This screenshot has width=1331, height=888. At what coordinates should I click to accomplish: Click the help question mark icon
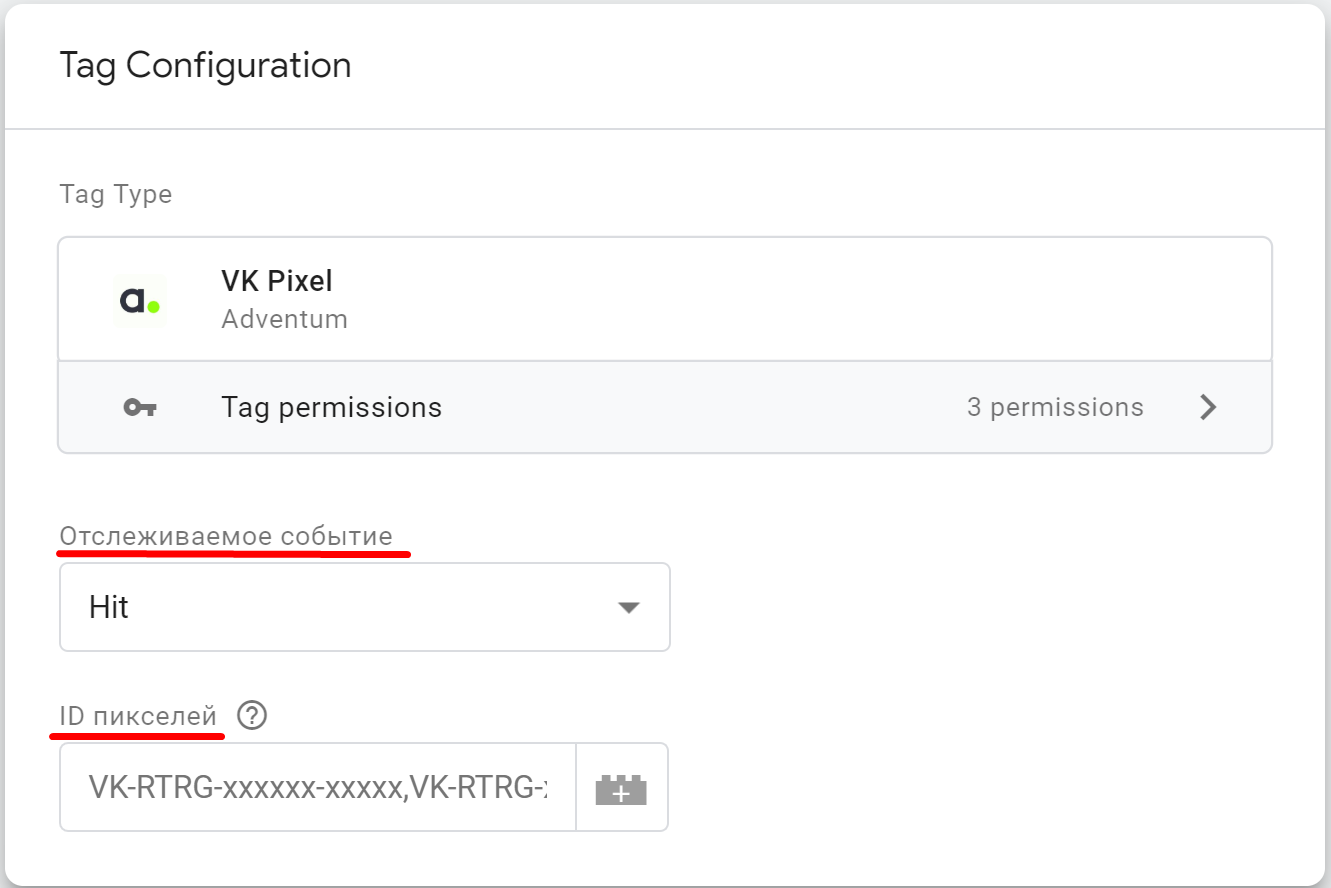253,716
